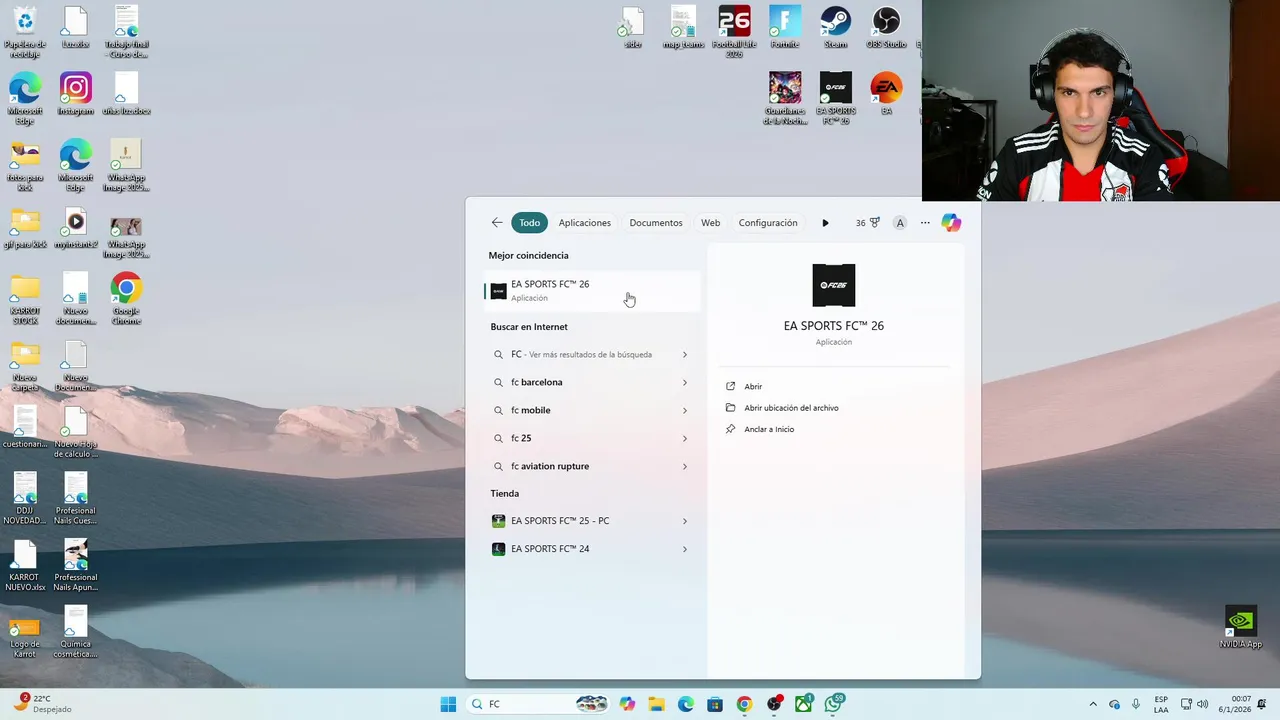Switch to the Documentos tab
1280x720 pixels.
pyautogui.click(x=656, y=223)
